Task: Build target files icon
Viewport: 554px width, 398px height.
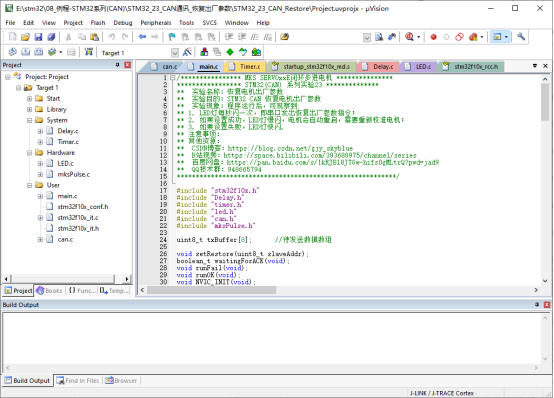Action: coord(25,52)
